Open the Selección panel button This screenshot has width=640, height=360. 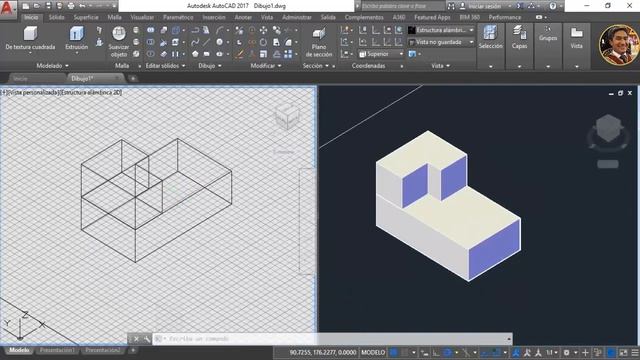click(490, 38)
